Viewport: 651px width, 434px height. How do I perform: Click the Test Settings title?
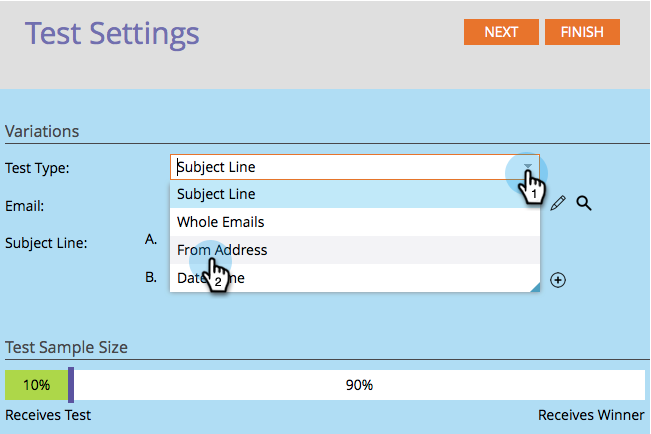[112, 33]
